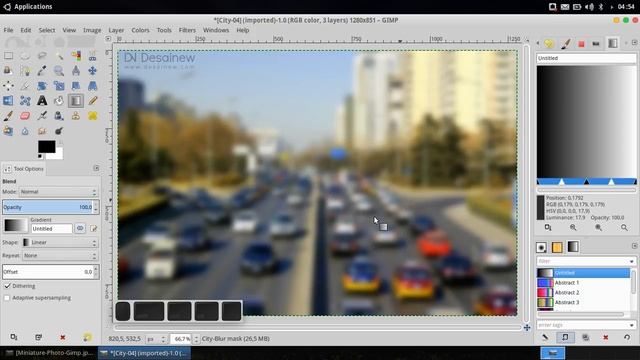Select the Rectangle Select tool
The image size is (640, 360).
pyautogui.click(x=8, y=56)
